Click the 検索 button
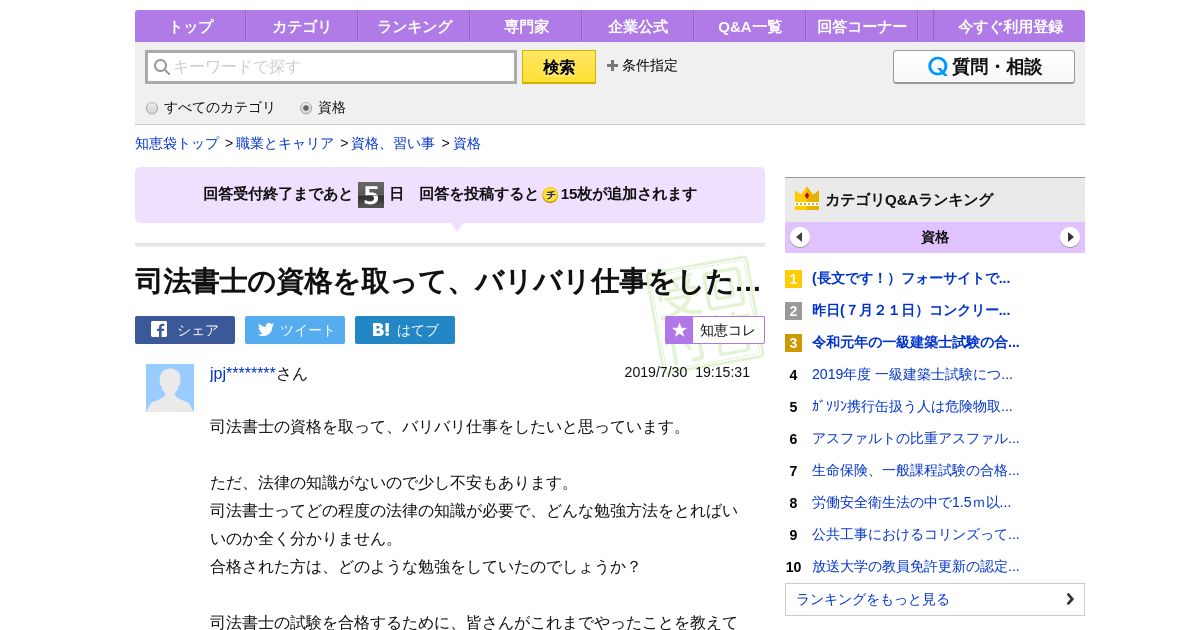Screen dimensions: 1200x630 559,67
